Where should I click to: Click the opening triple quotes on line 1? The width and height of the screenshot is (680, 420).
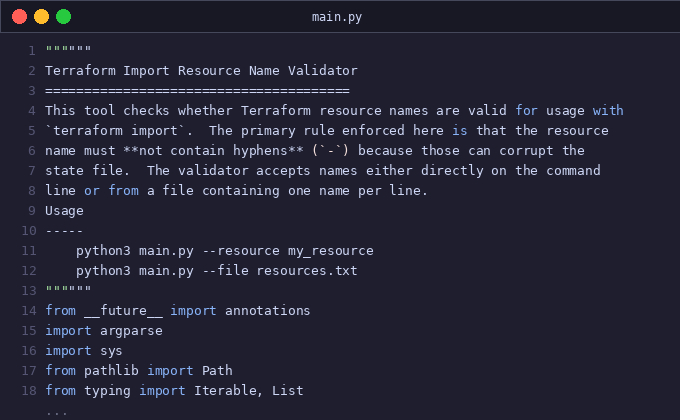pyautogui.click(x=68, y=49)
